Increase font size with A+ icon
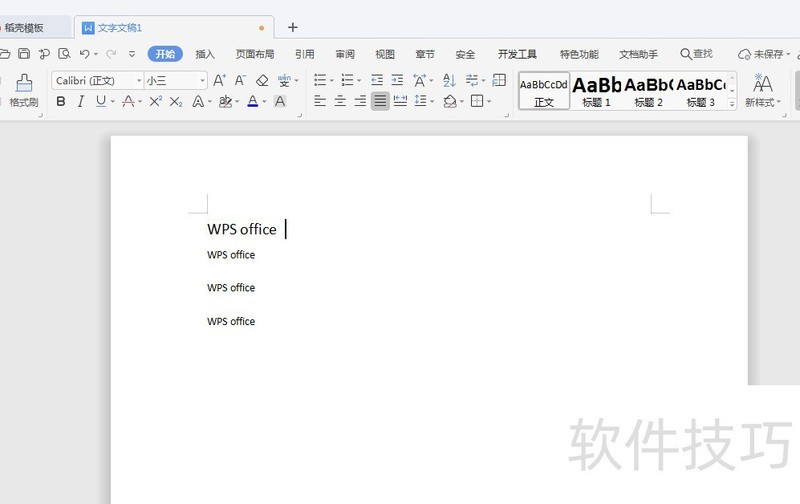The width and height of the screenshot is (800, 504). tap(219, 80)
